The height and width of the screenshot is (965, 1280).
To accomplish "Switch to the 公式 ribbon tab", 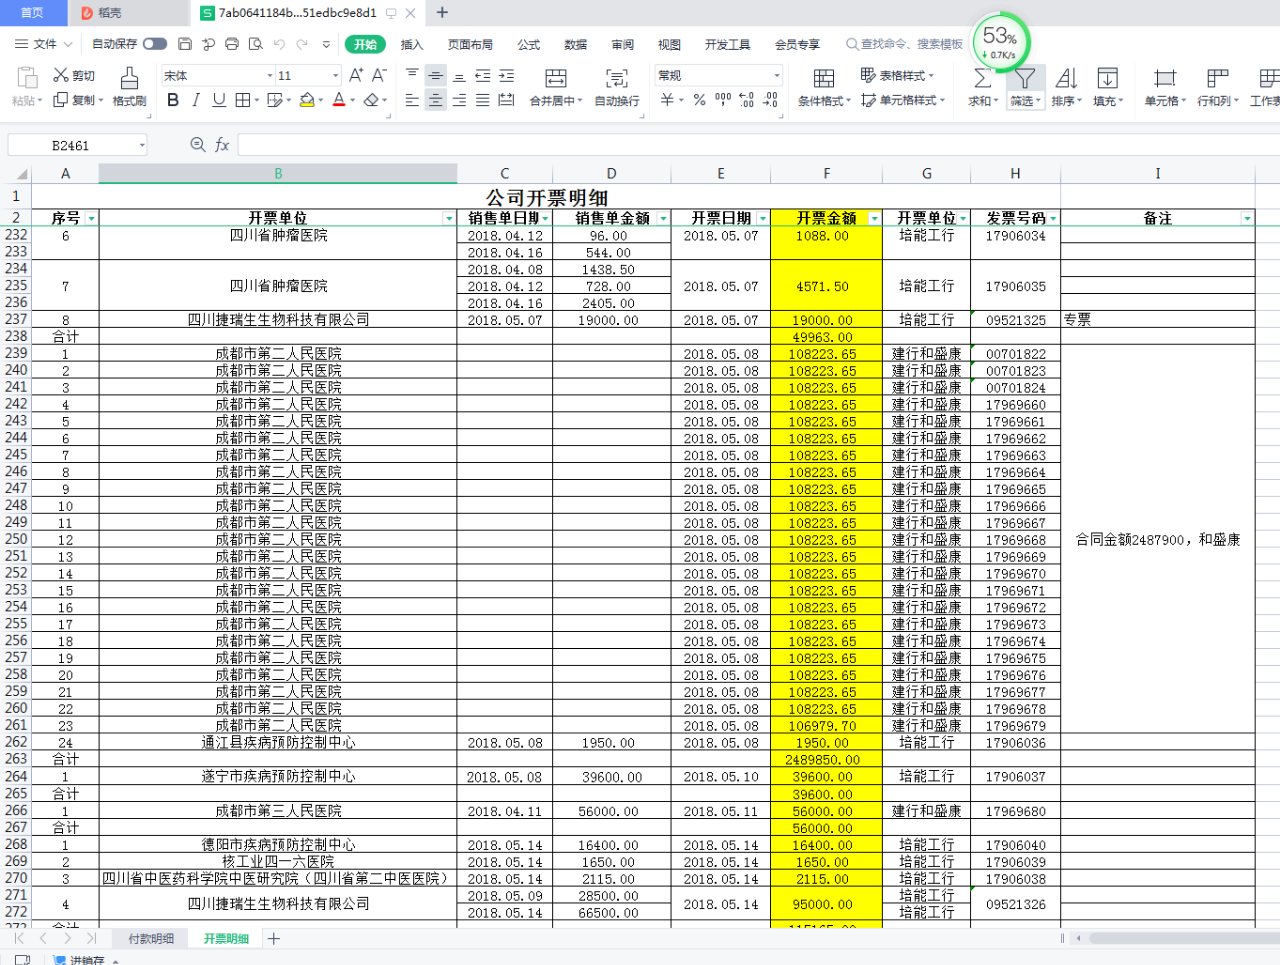I will click(x=529, y=44).
